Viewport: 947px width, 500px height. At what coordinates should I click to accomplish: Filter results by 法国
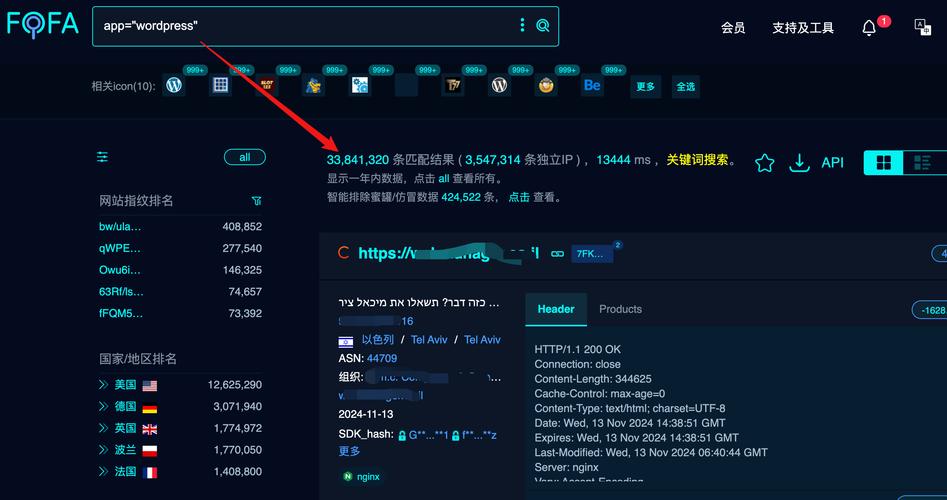pyautogui.click(x=126, y=472)
